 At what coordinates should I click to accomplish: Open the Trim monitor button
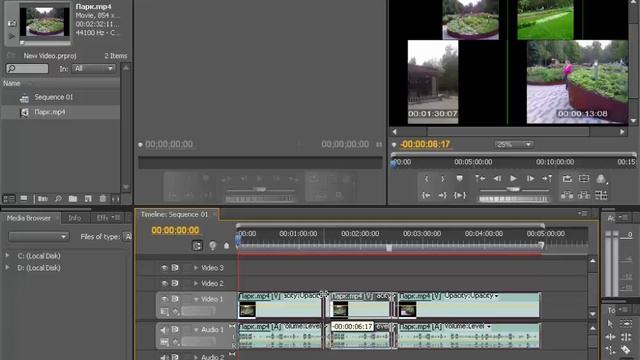(601, 196)
